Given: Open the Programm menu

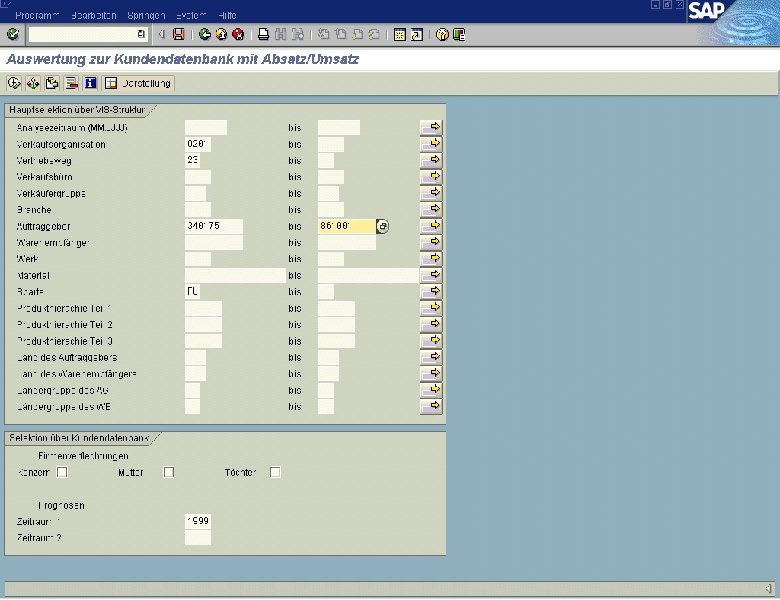Looking at the screenshot, I should coord(37,15).
